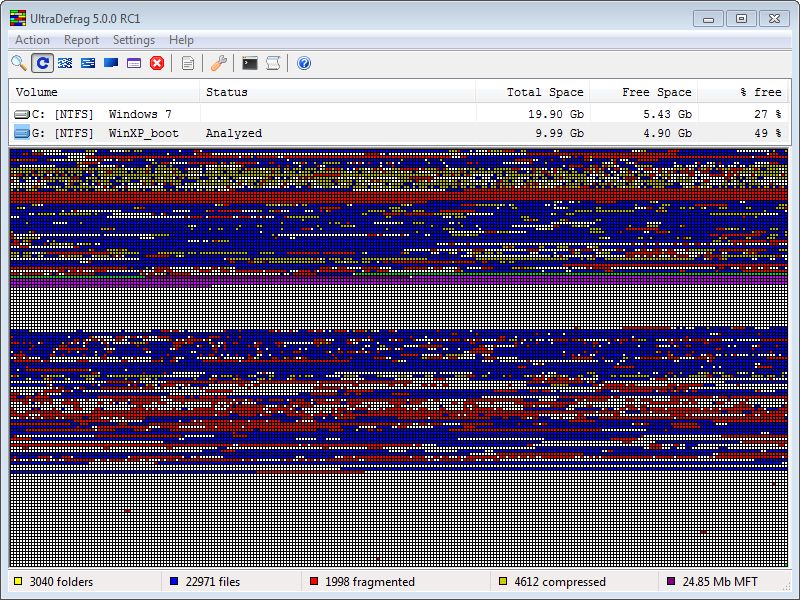Click the Optimize MFT toolbar icon
This screenshot has width=800, height=600.
click(134, 63)
